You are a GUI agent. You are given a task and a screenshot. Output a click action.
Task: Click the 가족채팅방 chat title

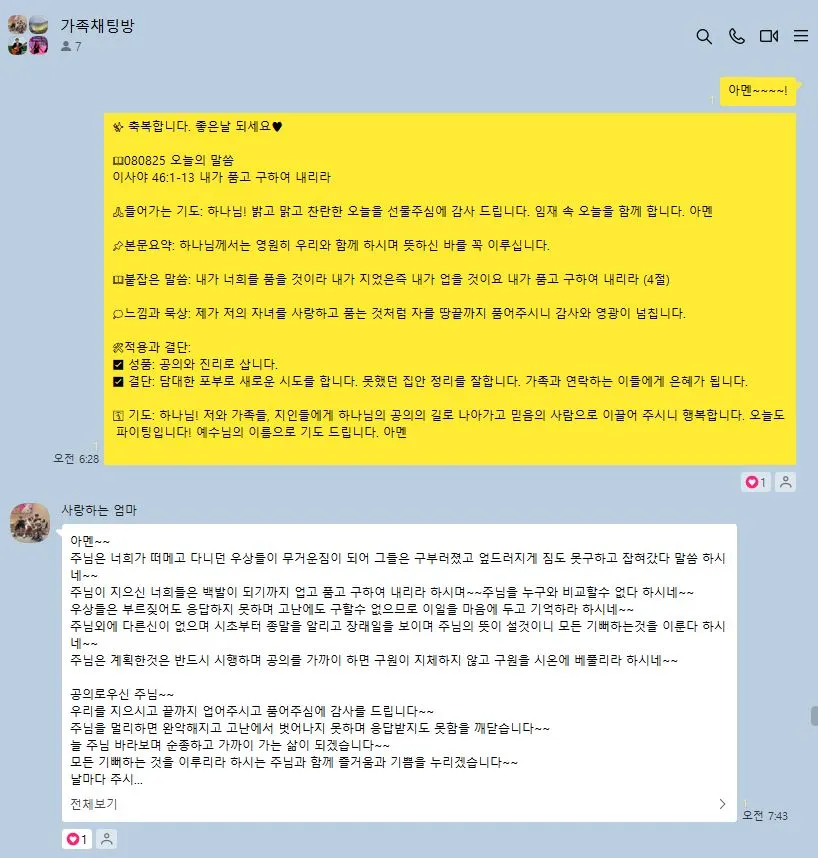(97, 26)
